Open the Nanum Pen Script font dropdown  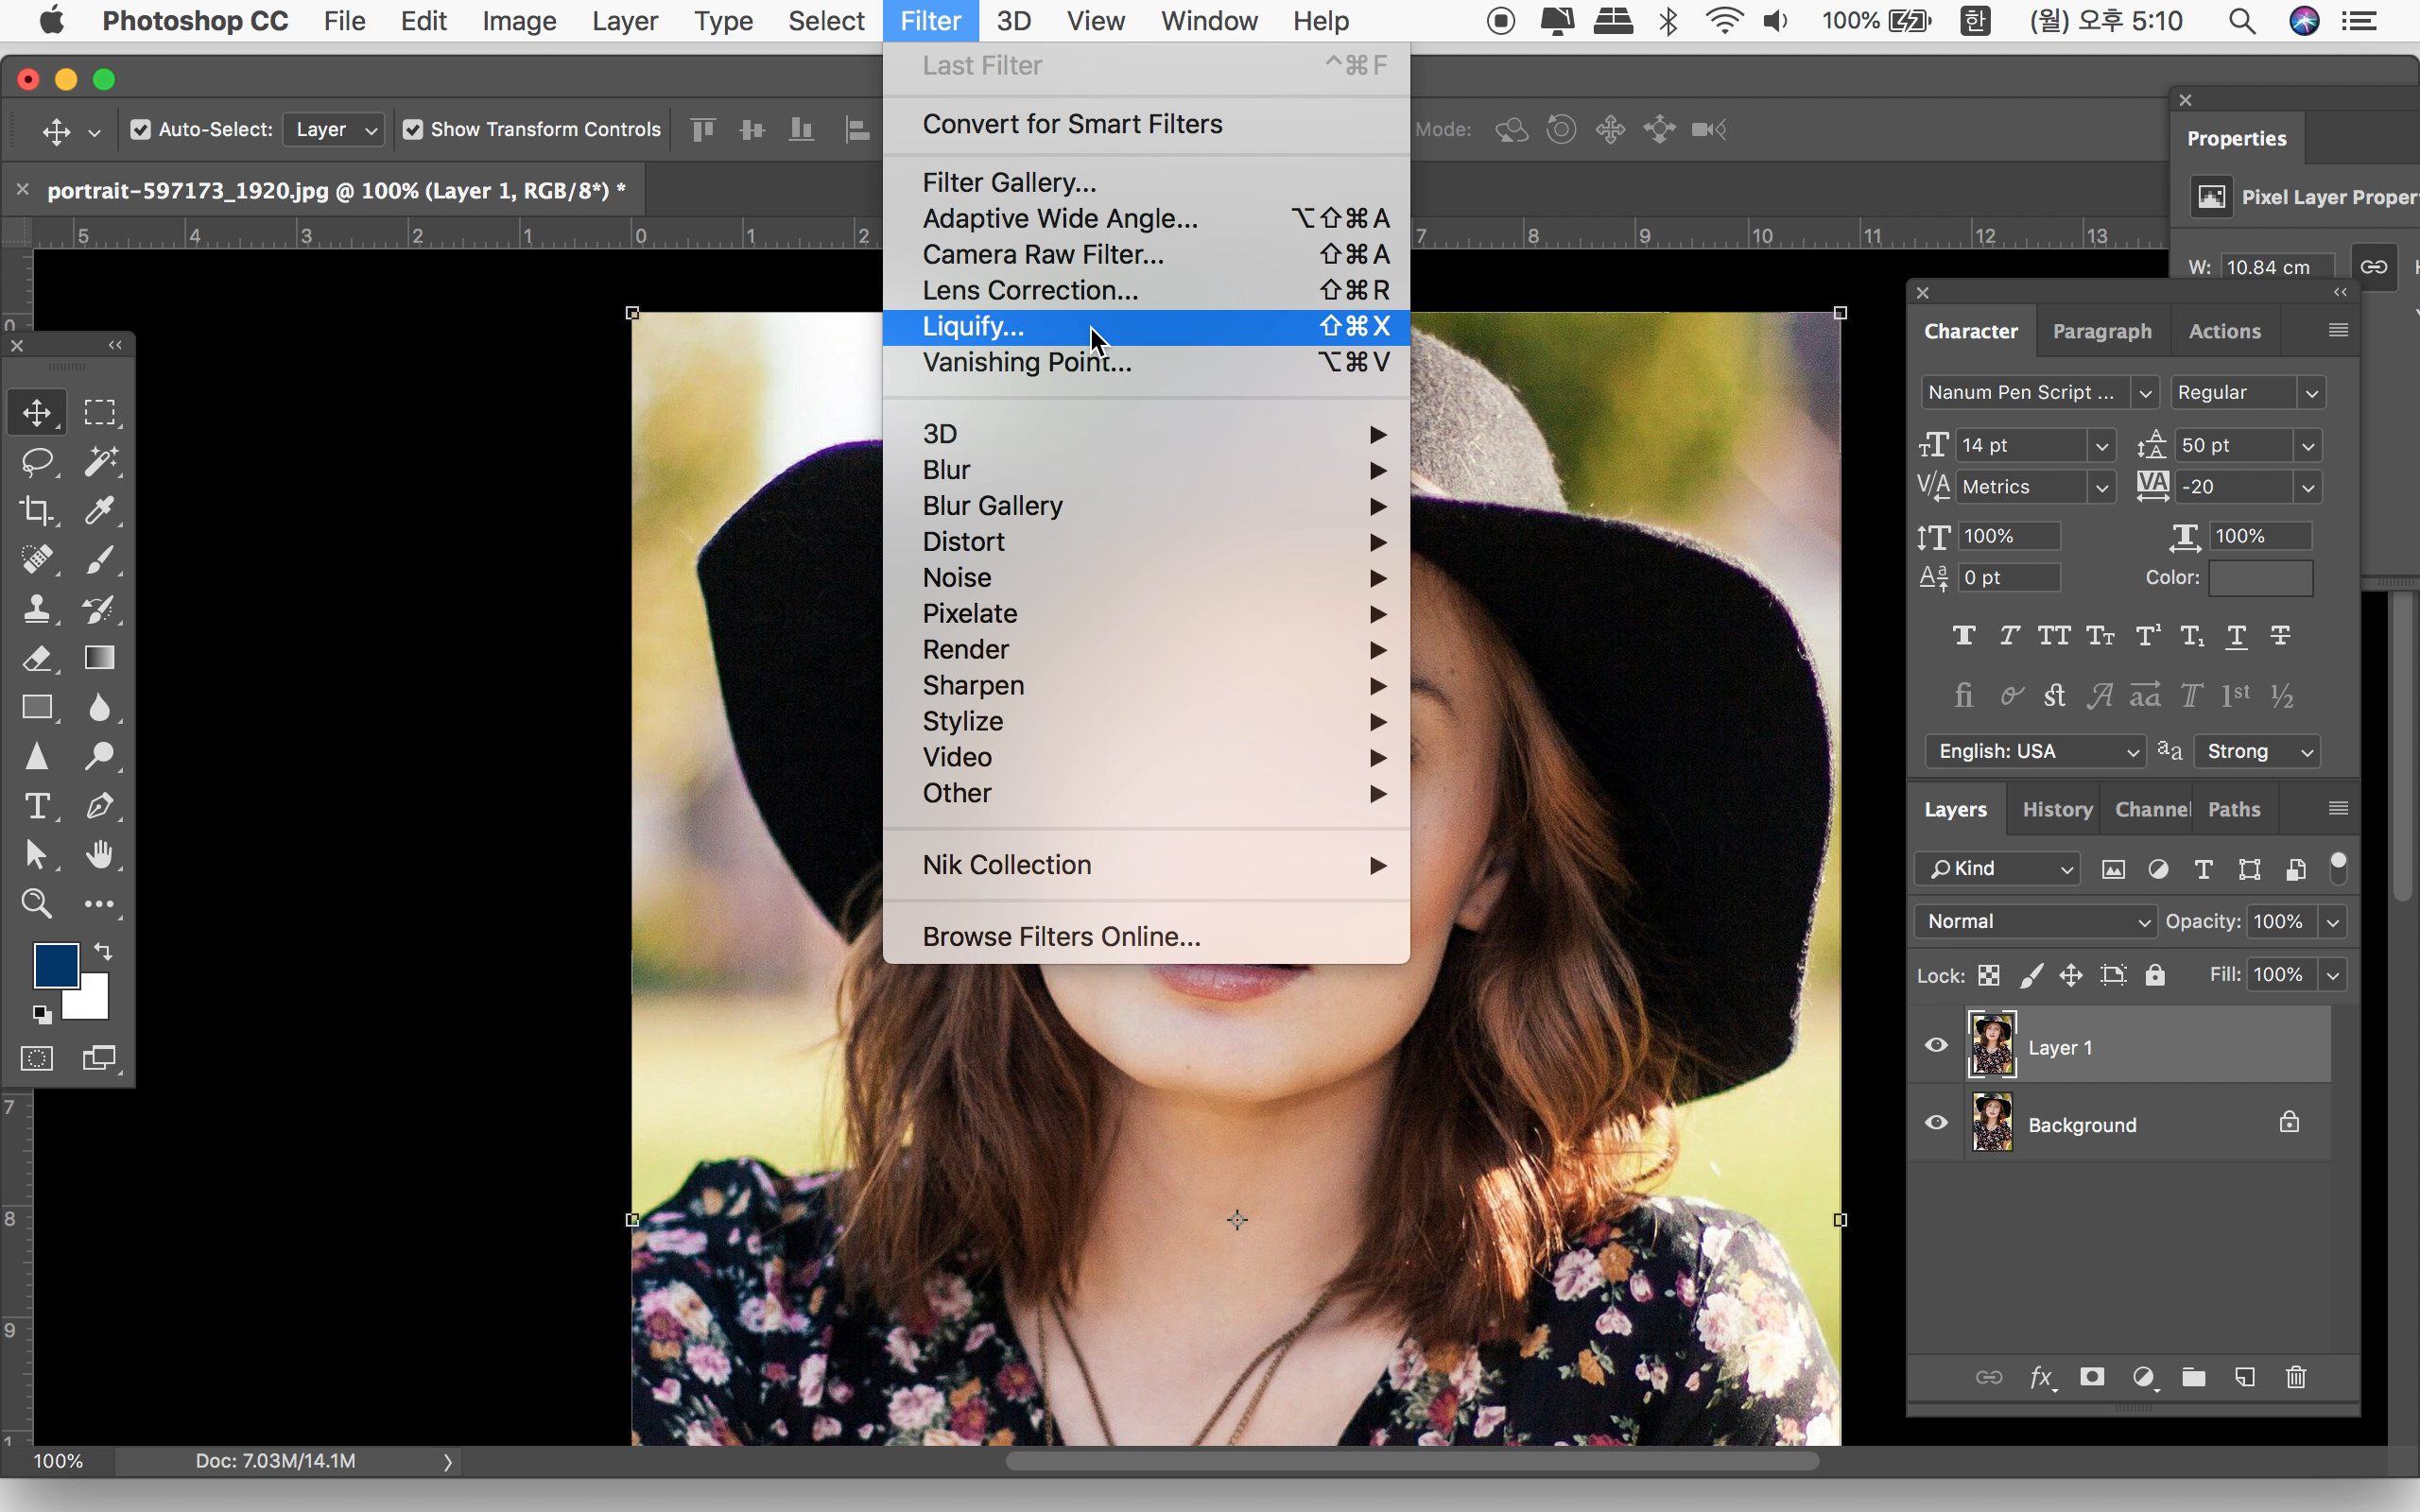[2145, 393]
